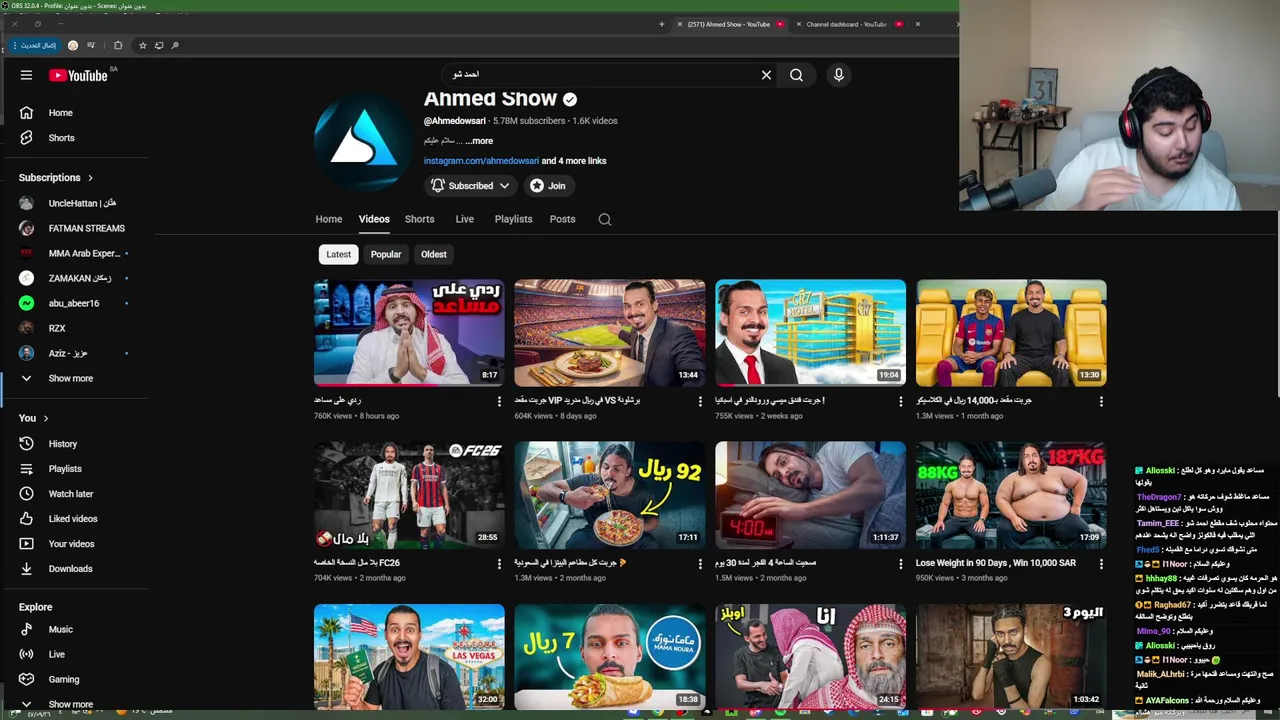Image resolution: width=1280 pixels, height=720 pixels.
Task: Open the 'and 4 more links' link
Action: 574,161
